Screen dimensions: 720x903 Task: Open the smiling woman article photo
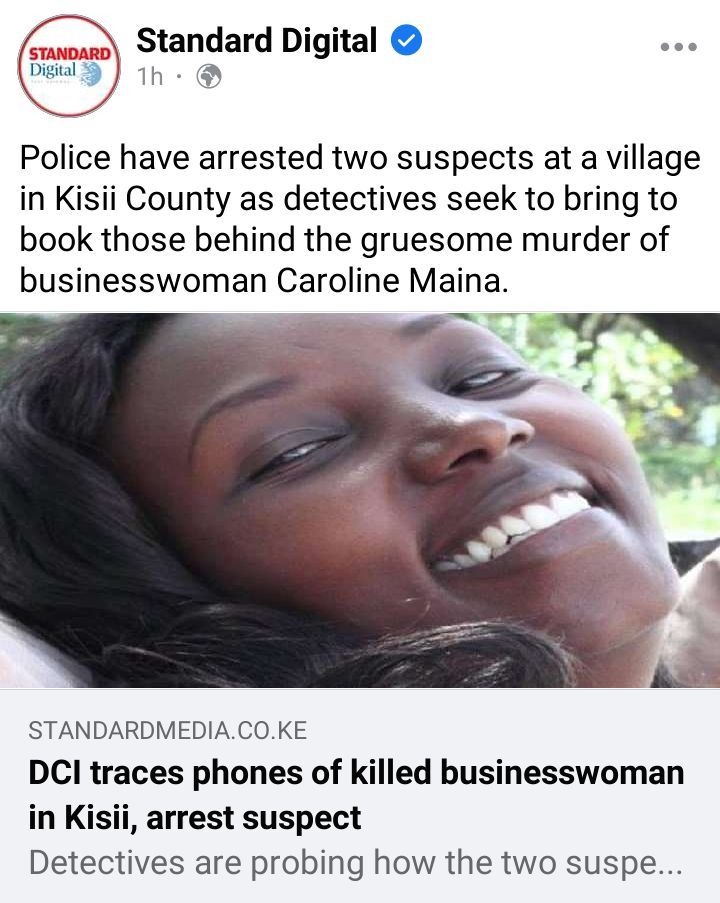[360, 500]
